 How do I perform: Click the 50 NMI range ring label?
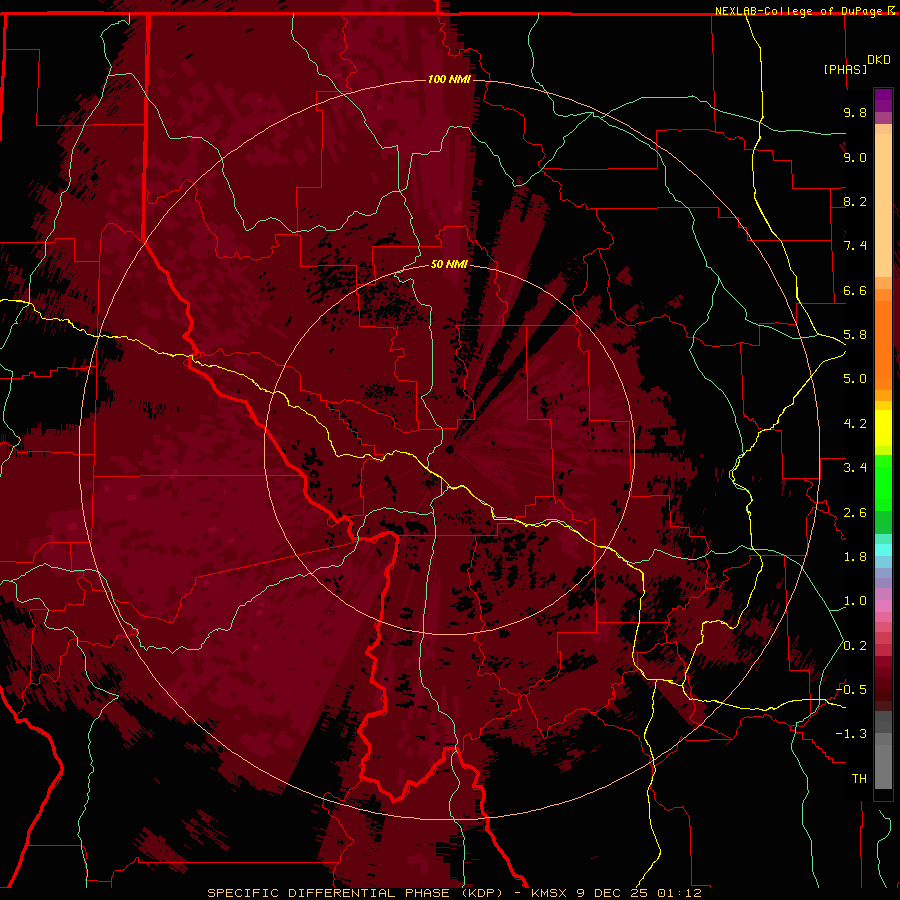point(449,264)
